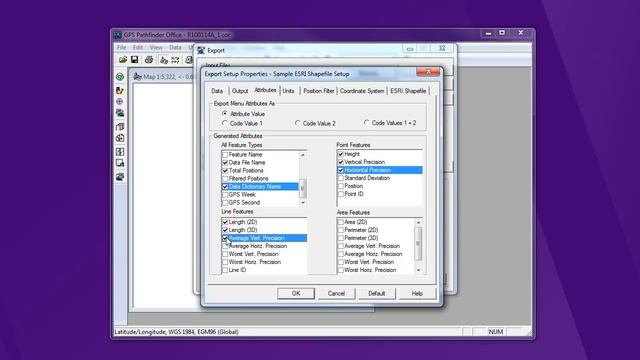Open a file with the folder toolbar icon

pos(123,60)
